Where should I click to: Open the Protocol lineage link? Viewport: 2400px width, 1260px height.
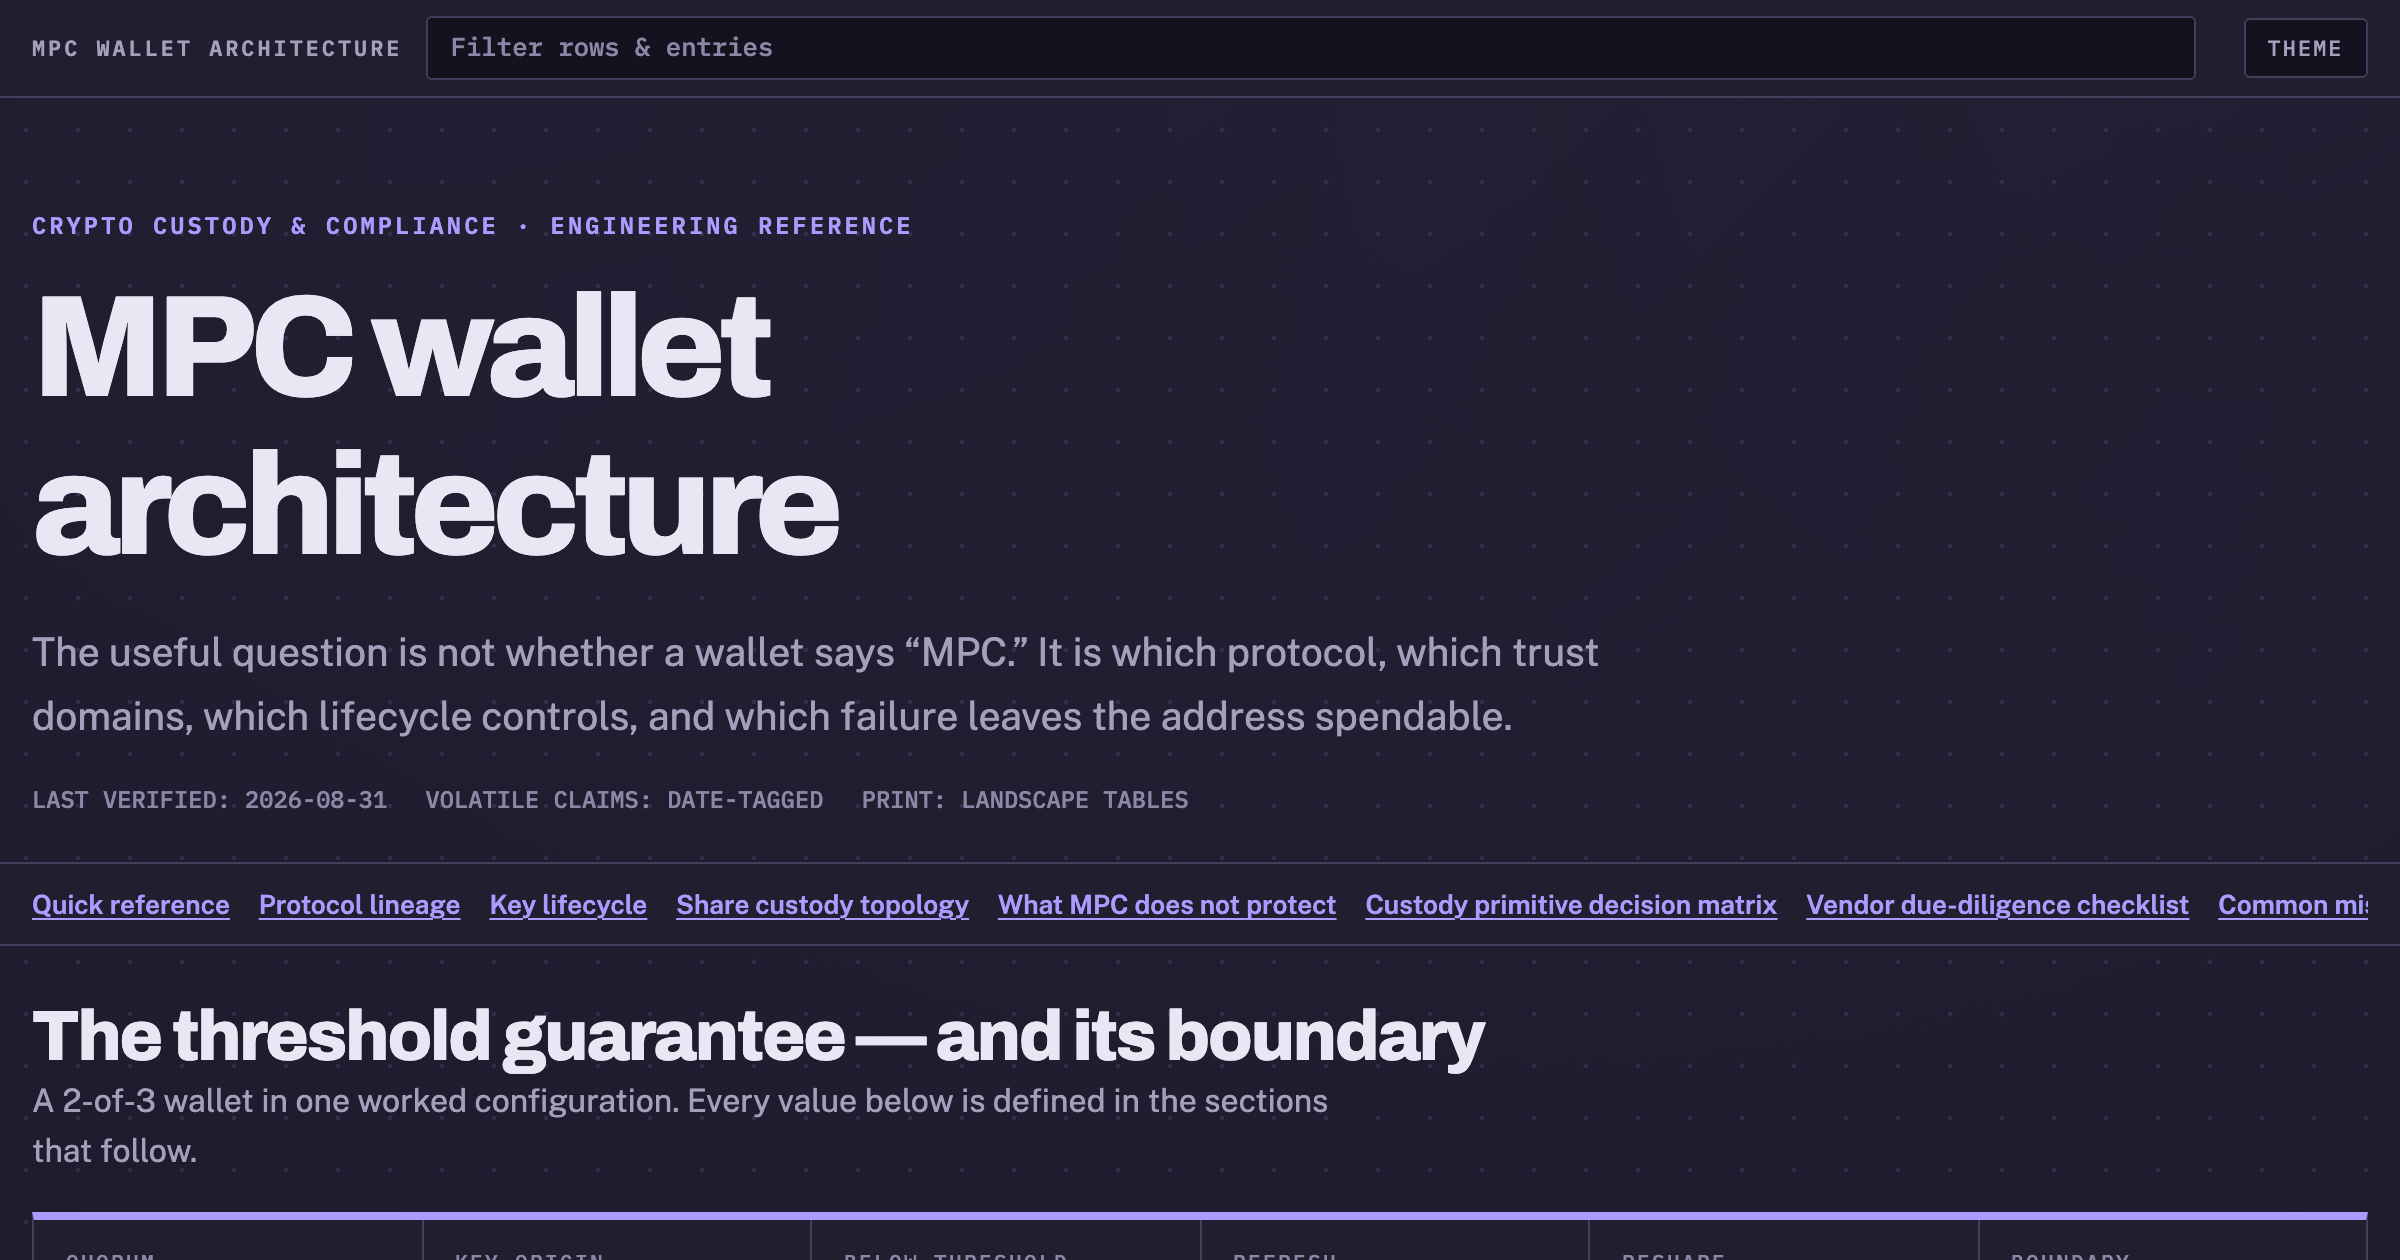click(359, 905)
